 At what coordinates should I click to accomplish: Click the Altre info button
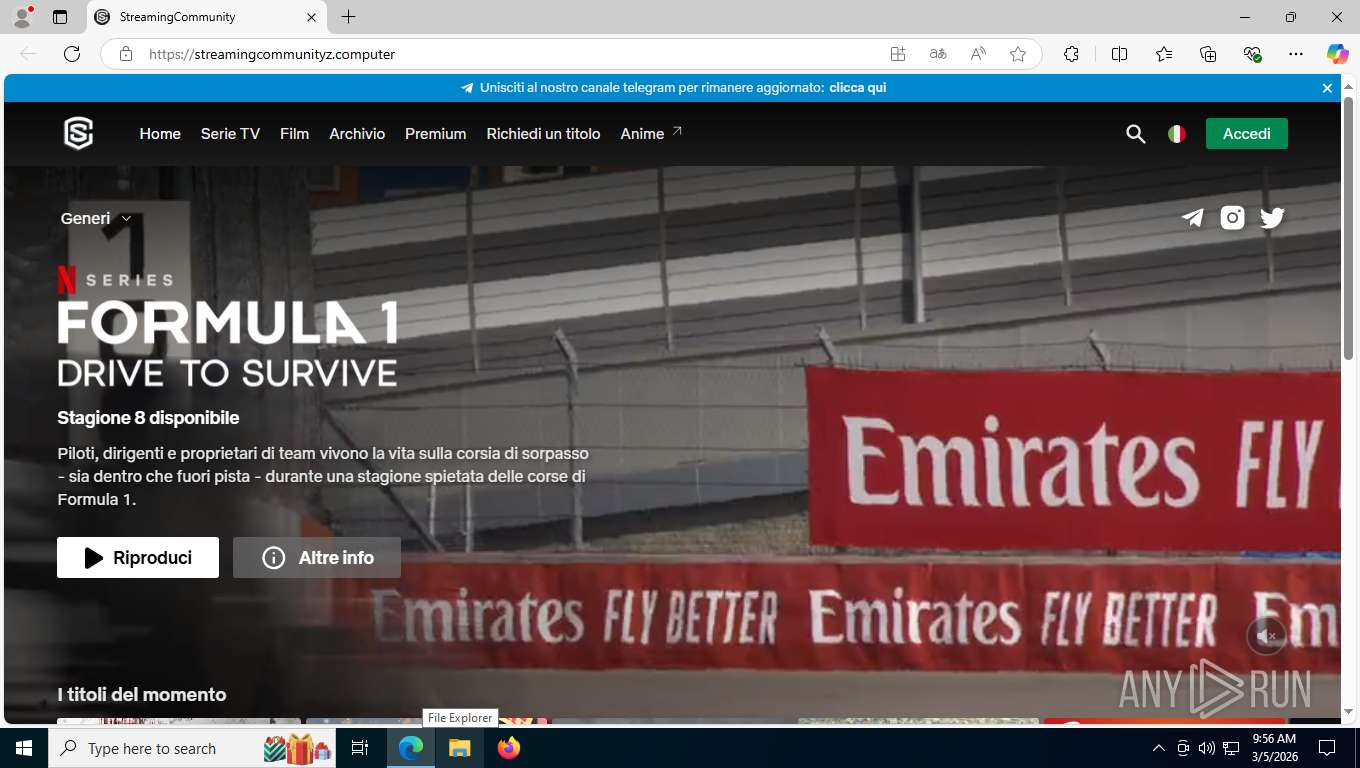[x=317, y=557]
